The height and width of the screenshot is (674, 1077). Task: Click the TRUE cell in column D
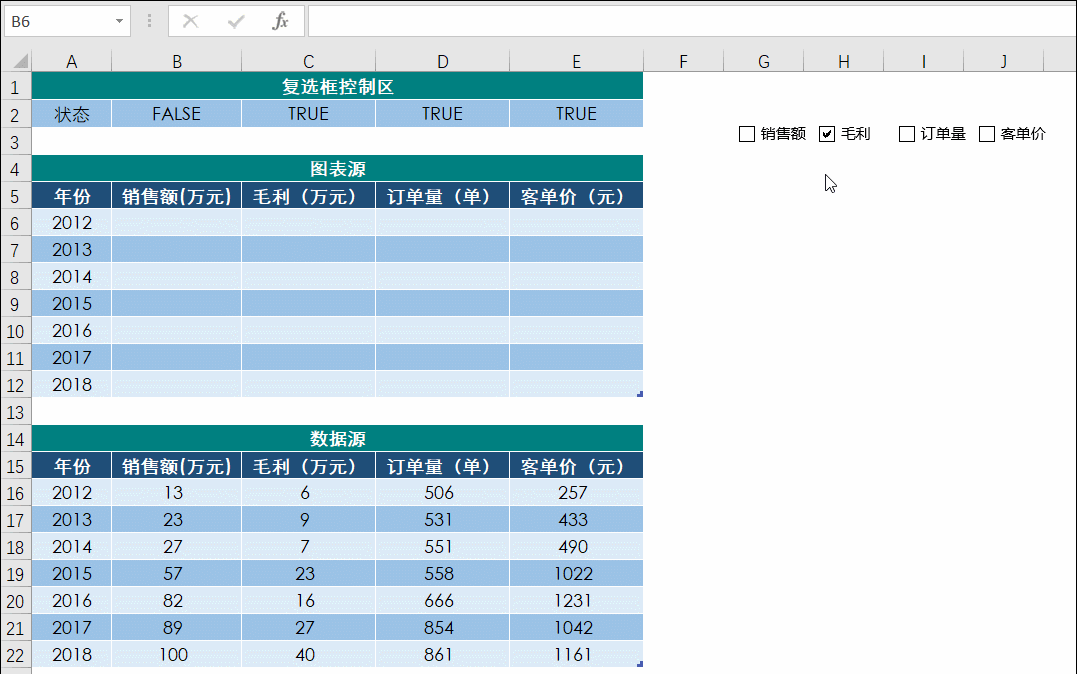[x=442, y=114]
